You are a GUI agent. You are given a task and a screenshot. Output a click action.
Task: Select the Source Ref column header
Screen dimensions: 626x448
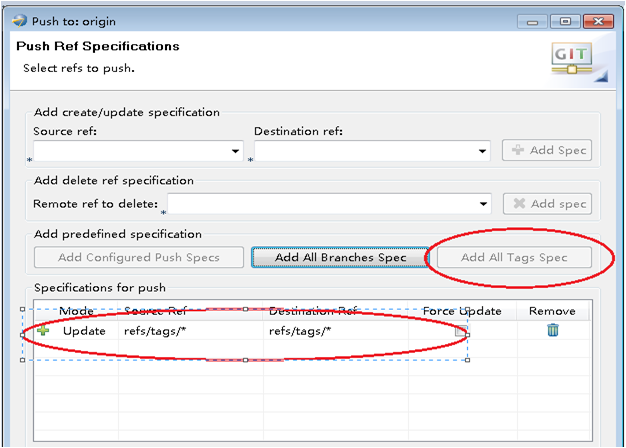coord(156,311)
